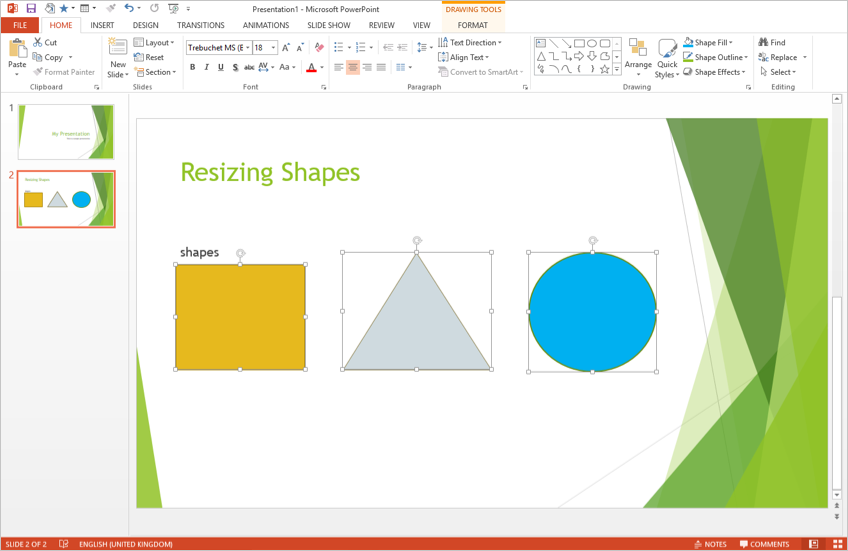
Task: Click the Clear All Formatting eraser icon
Action: 319,47
